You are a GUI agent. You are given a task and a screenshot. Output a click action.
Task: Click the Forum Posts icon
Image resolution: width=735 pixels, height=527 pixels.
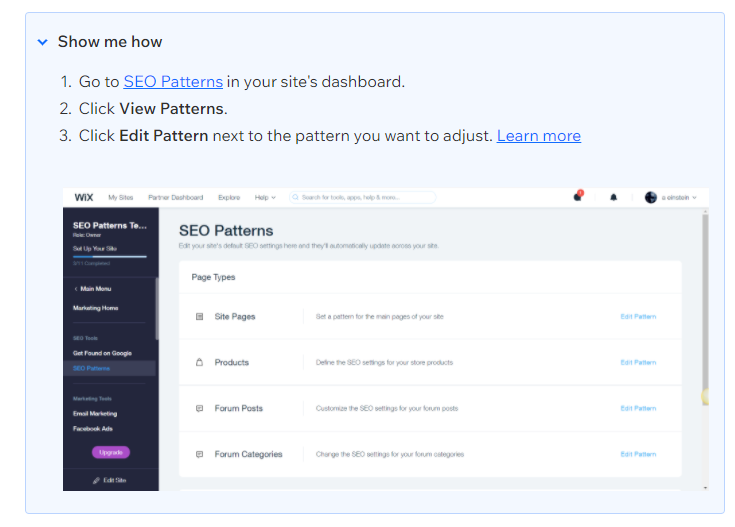click(199, 408)
